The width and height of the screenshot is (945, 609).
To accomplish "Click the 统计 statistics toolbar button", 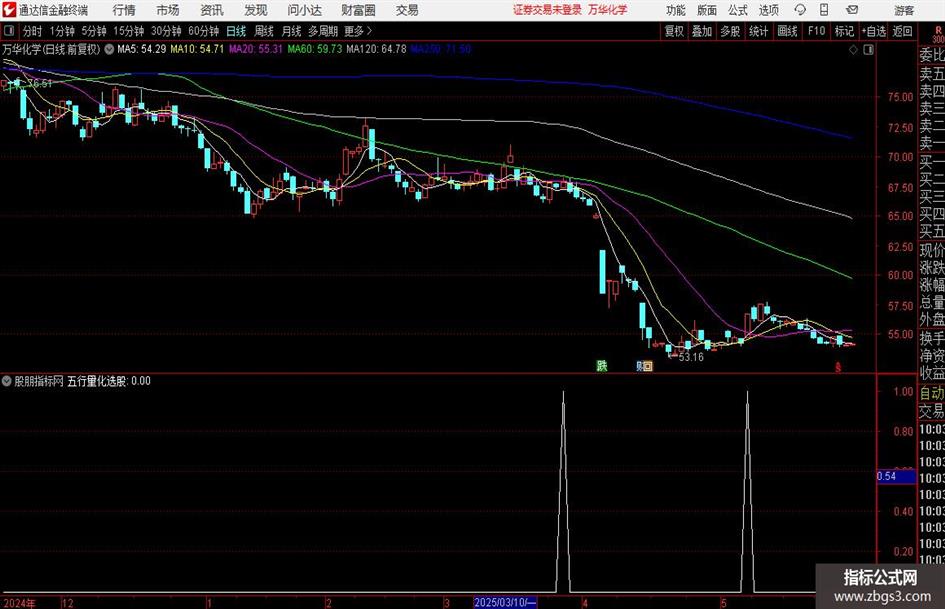I will pos(758,31).
